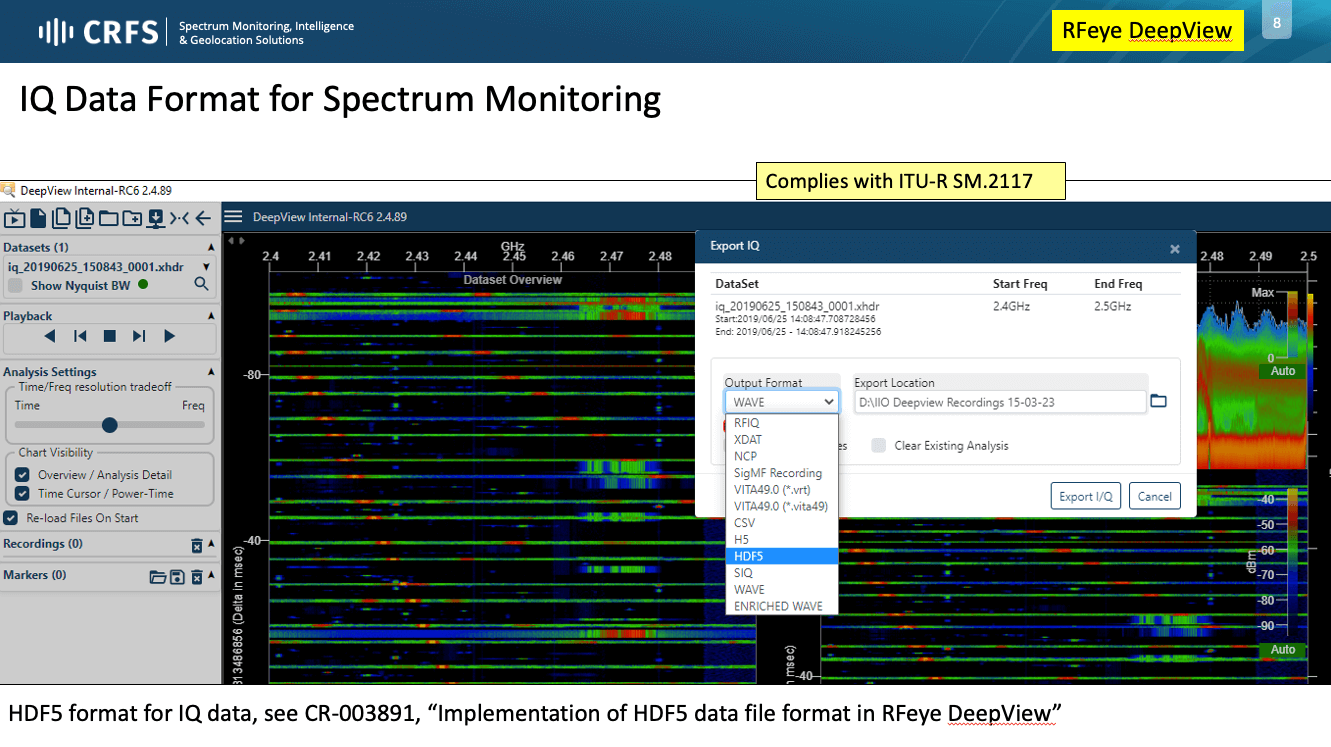Select SigMF Recording from the format list
This screenshot has height=747, width=1331.
[779, 472]
